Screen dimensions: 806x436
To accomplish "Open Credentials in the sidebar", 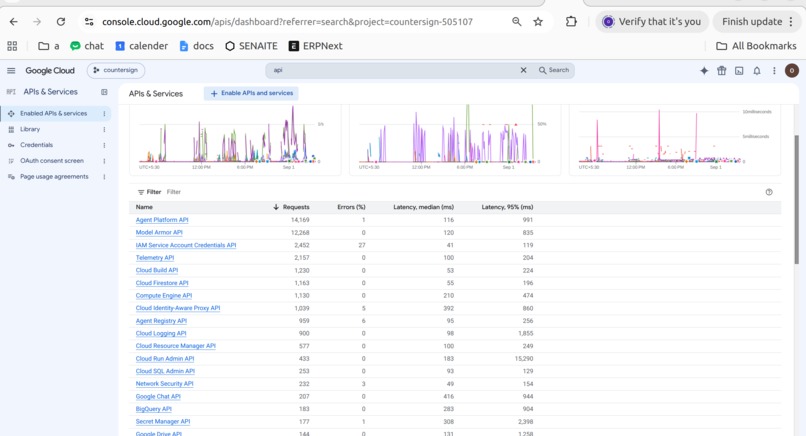I will [x=36, y=145].
